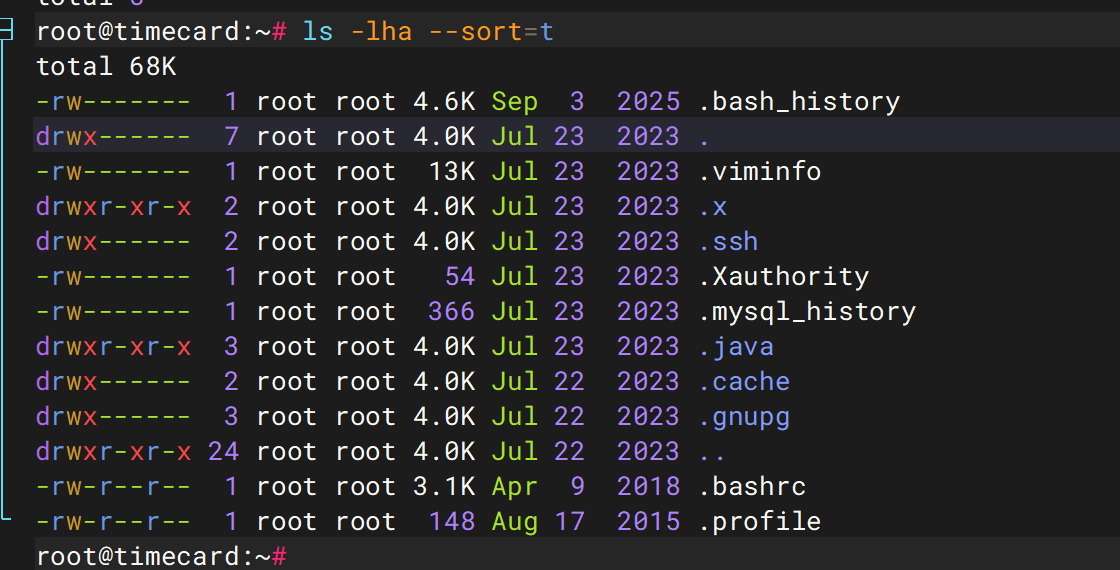
Task: Click the empty prompt on the last line
Action: (161, 556)
